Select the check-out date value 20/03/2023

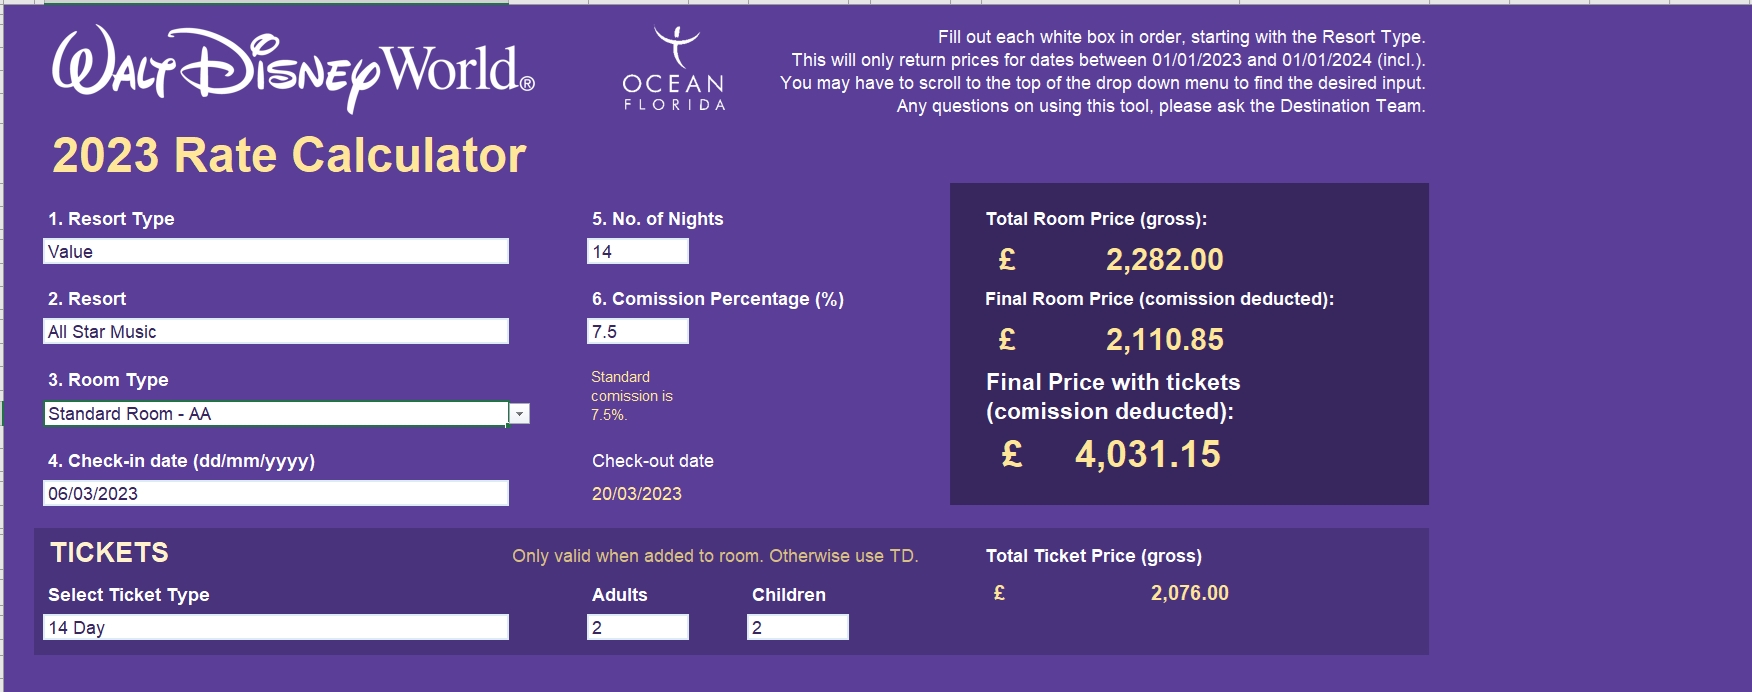tap(637, 494)
